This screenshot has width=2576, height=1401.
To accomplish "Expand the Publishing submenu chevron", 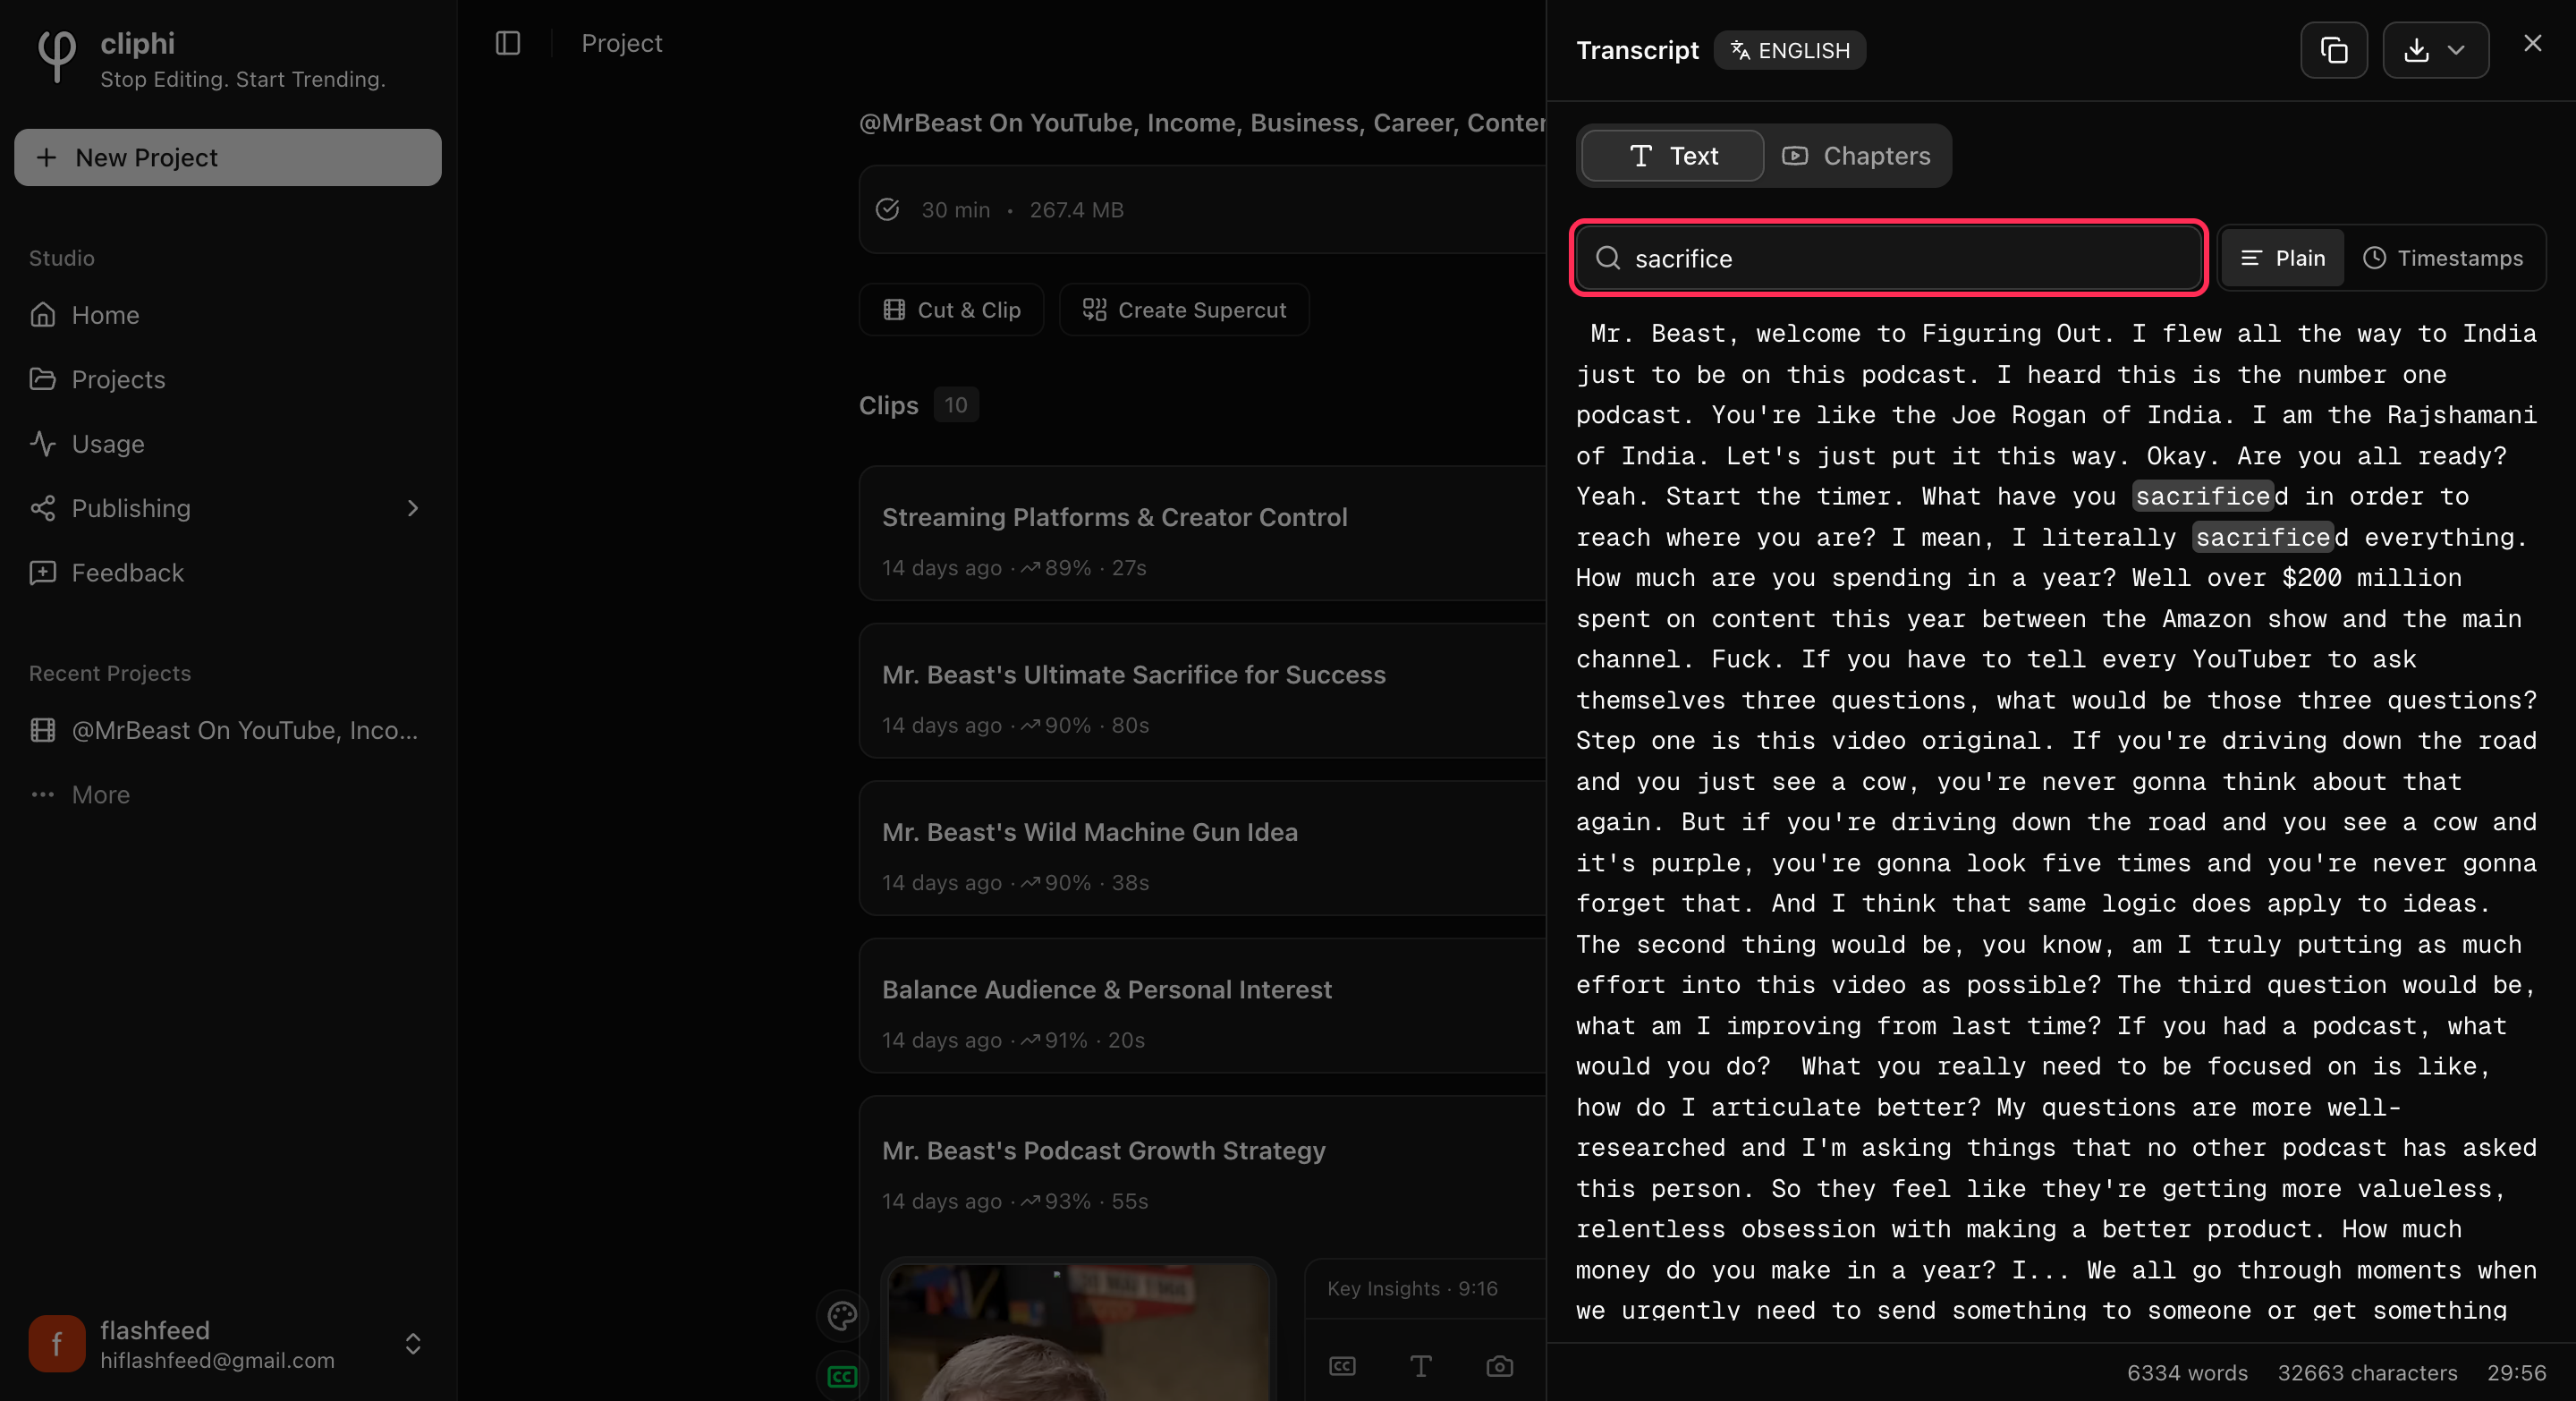I will point(413,508).
